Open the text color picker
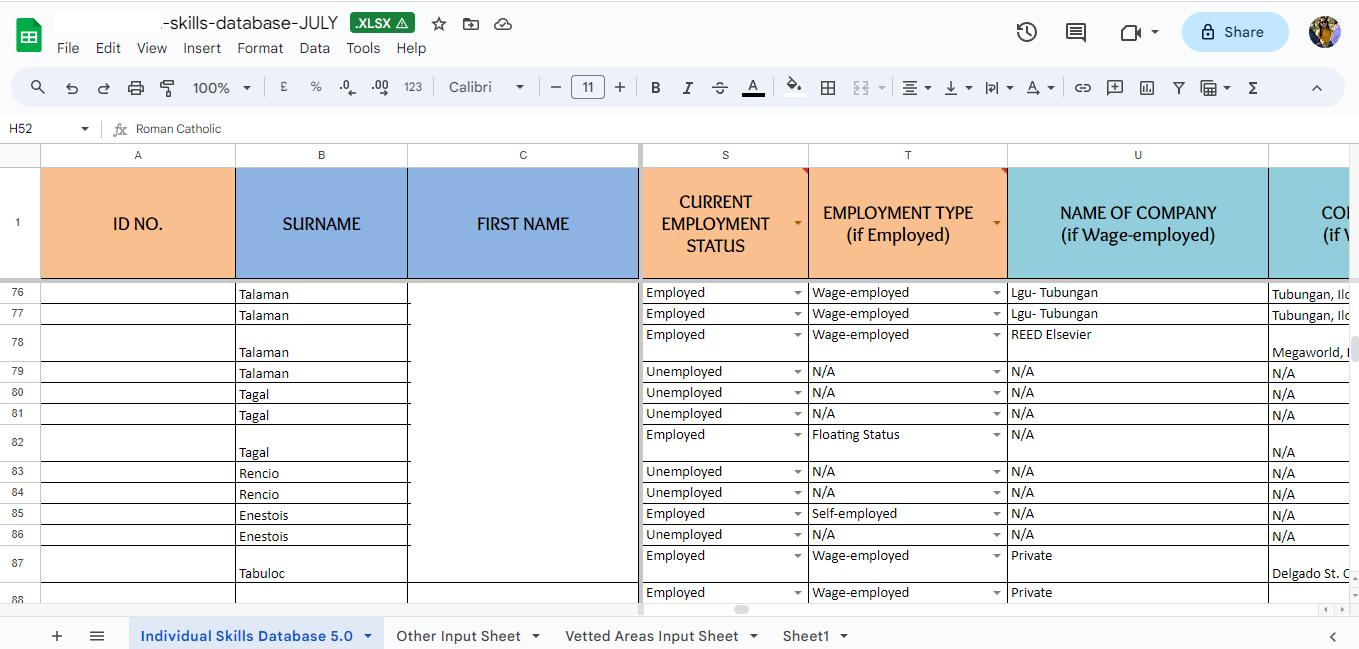 click(x=753, y=88)
